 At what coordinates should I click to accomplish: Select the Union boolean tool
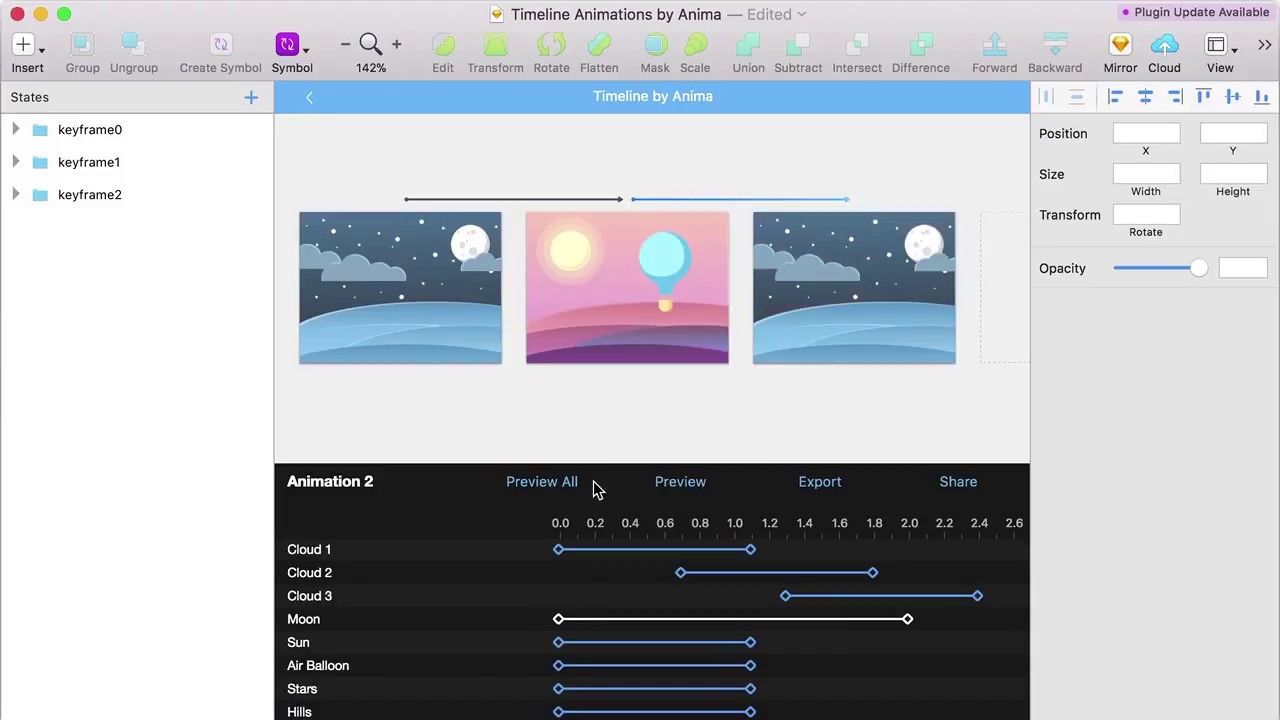[748, 44]
